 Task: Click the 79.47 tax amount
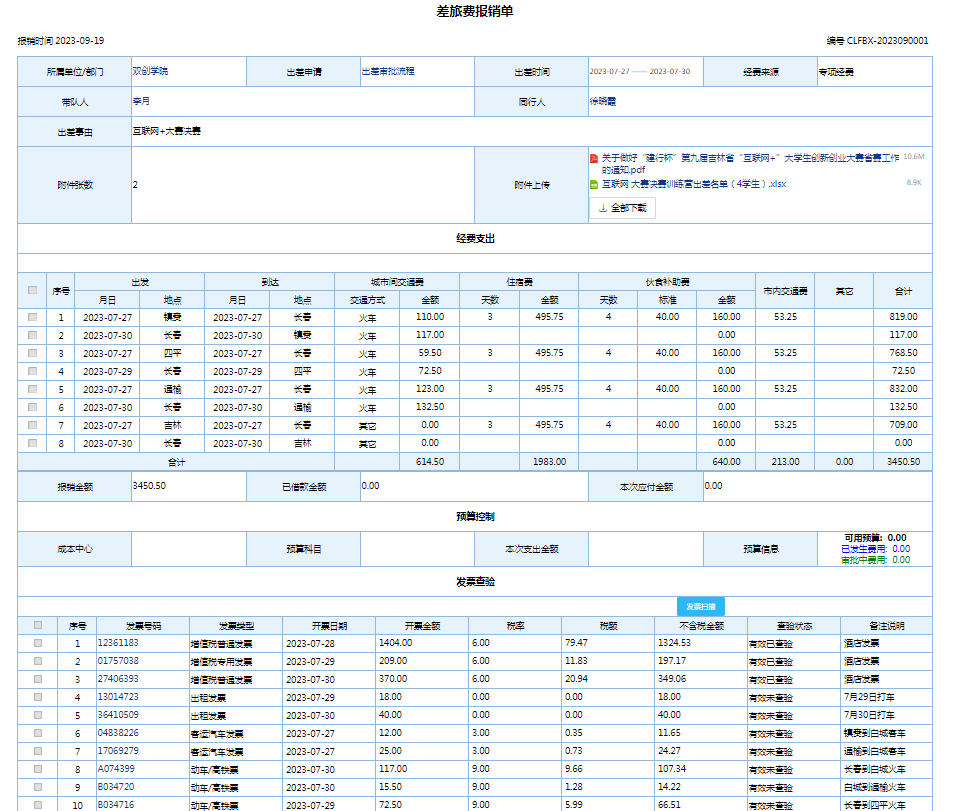(576, 643)
